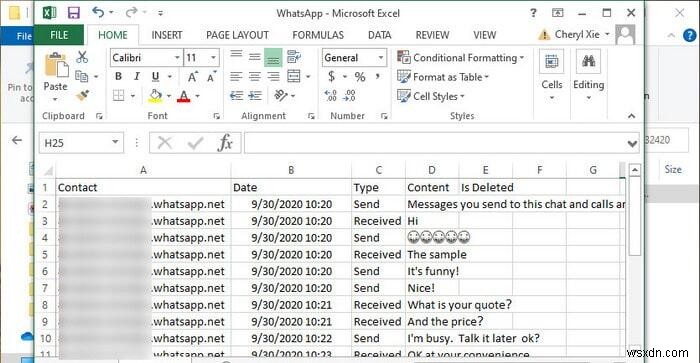Click the Save icon in quick access toolbar

74,13
